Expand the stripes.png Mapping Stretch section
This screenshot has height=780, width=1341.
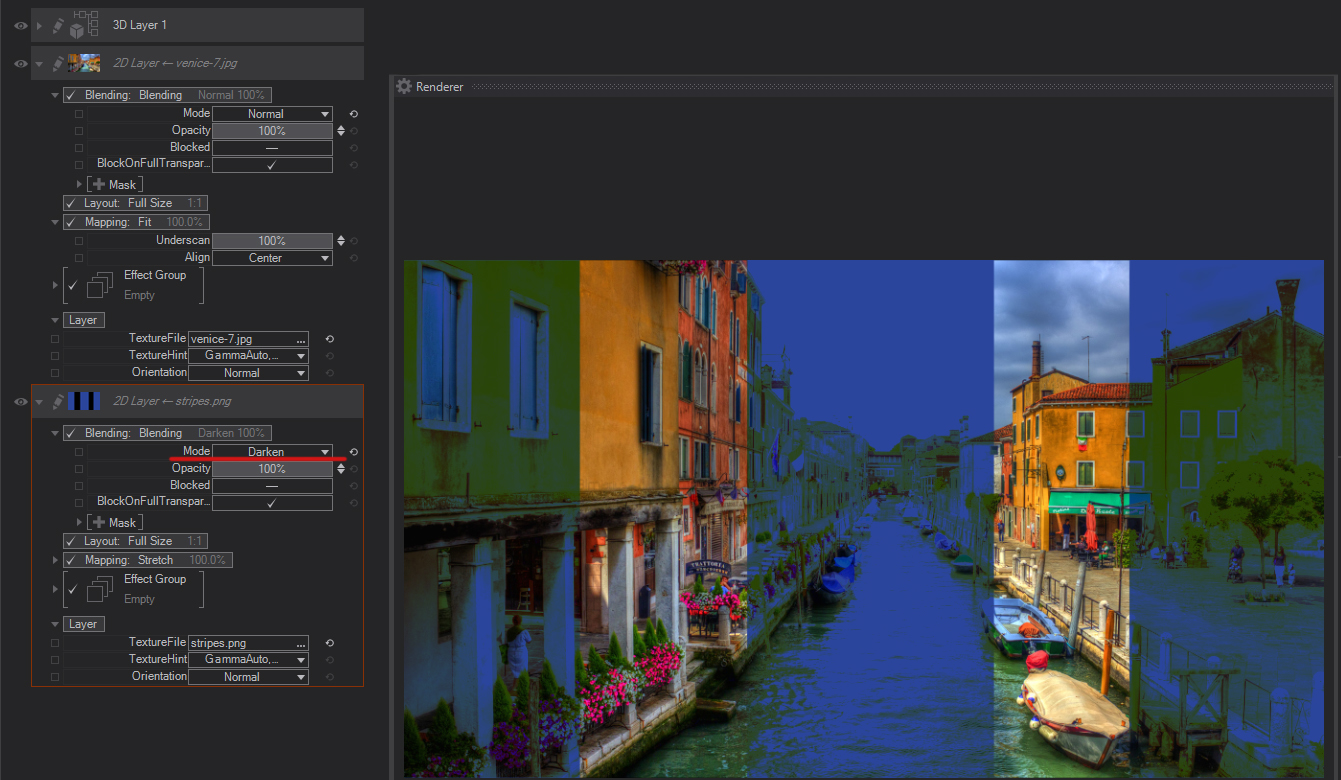tap(55, 560)
